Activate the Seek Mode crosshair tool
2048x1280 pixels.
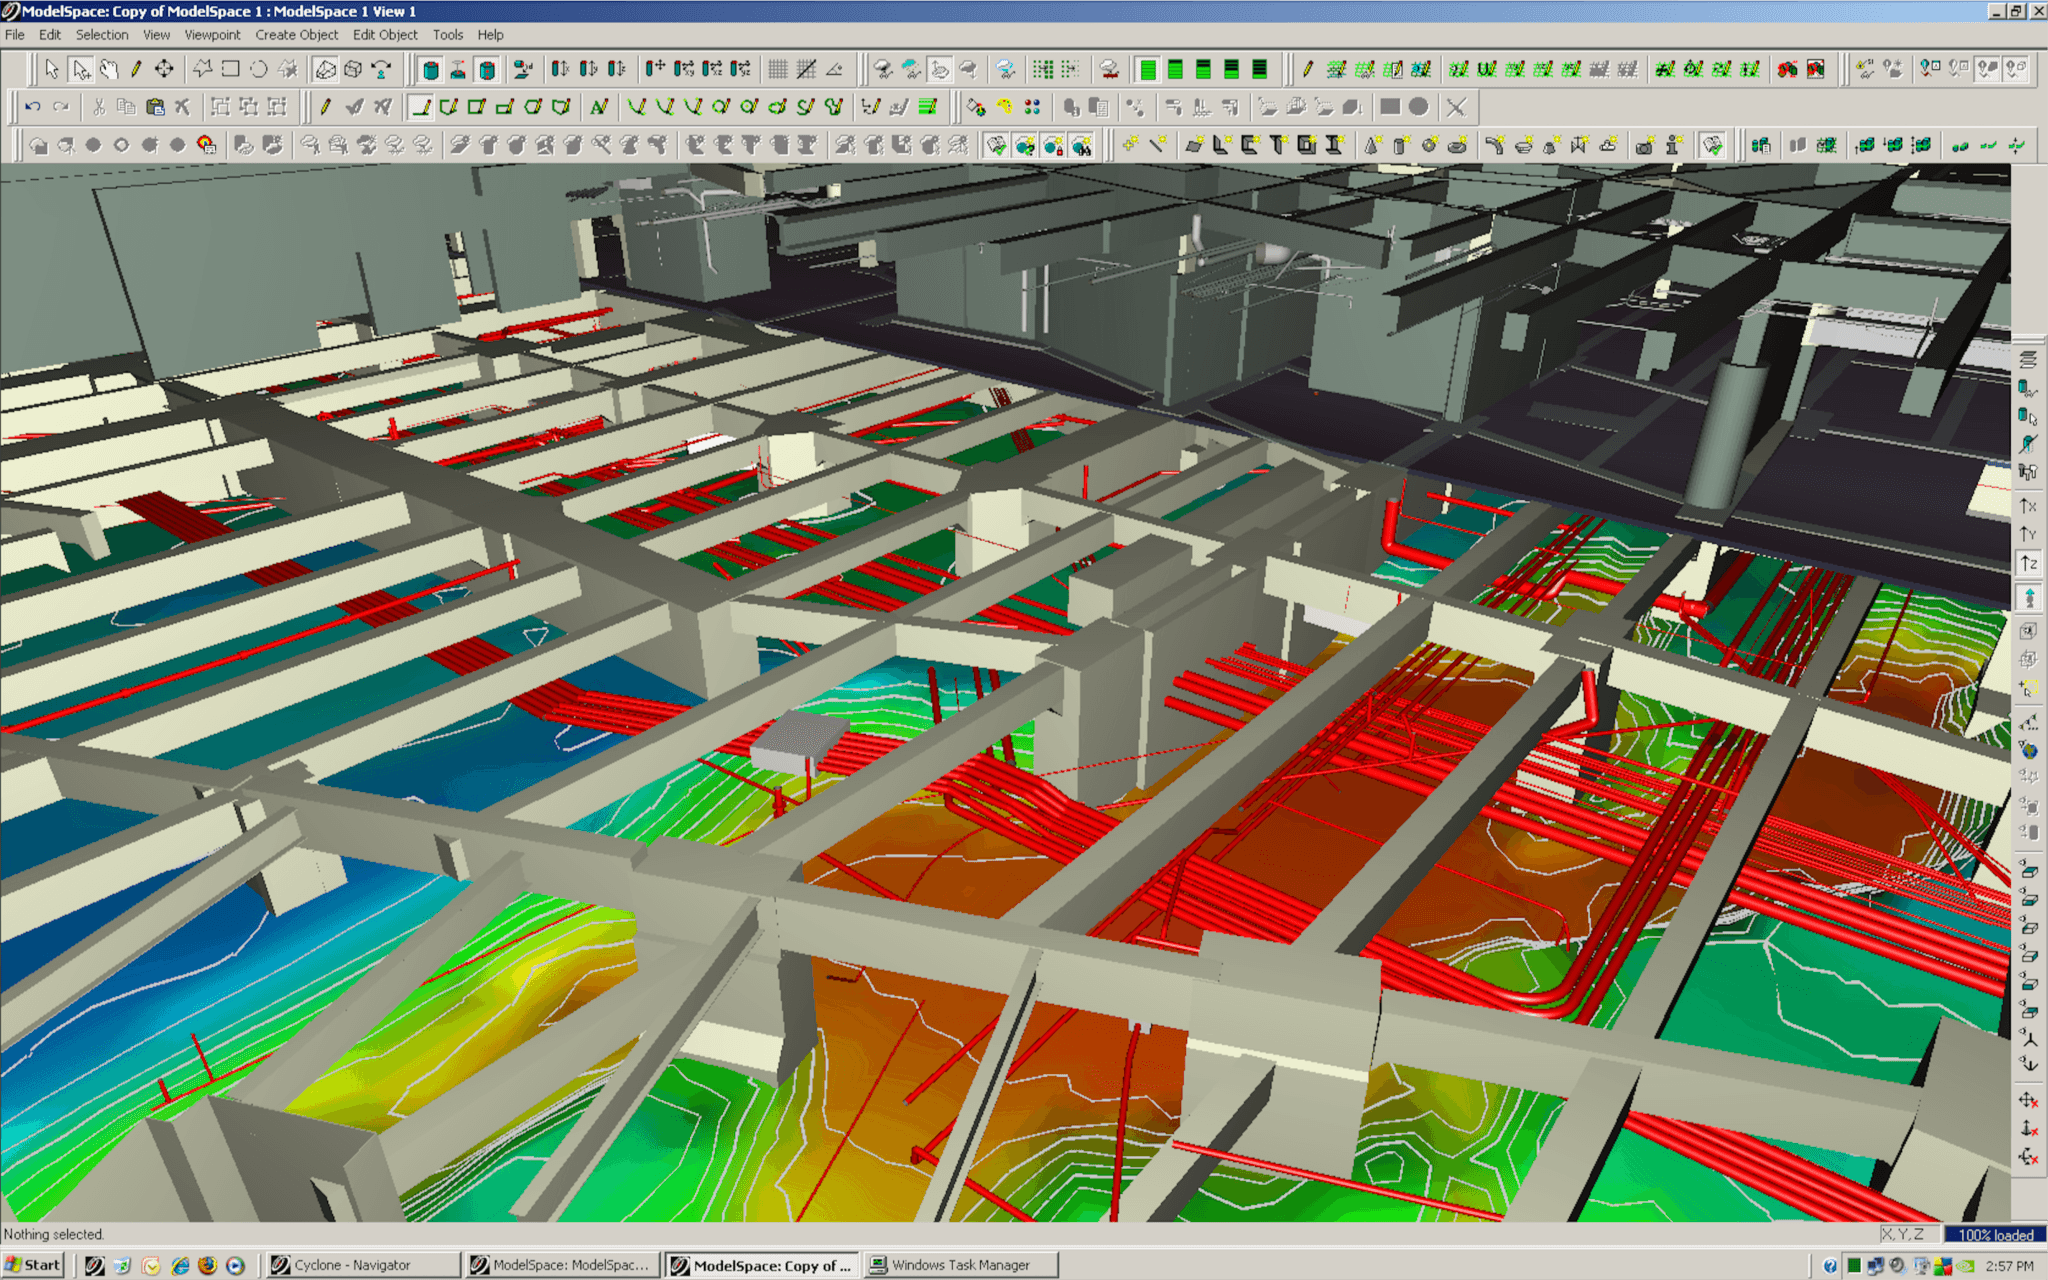click(164, 69)
